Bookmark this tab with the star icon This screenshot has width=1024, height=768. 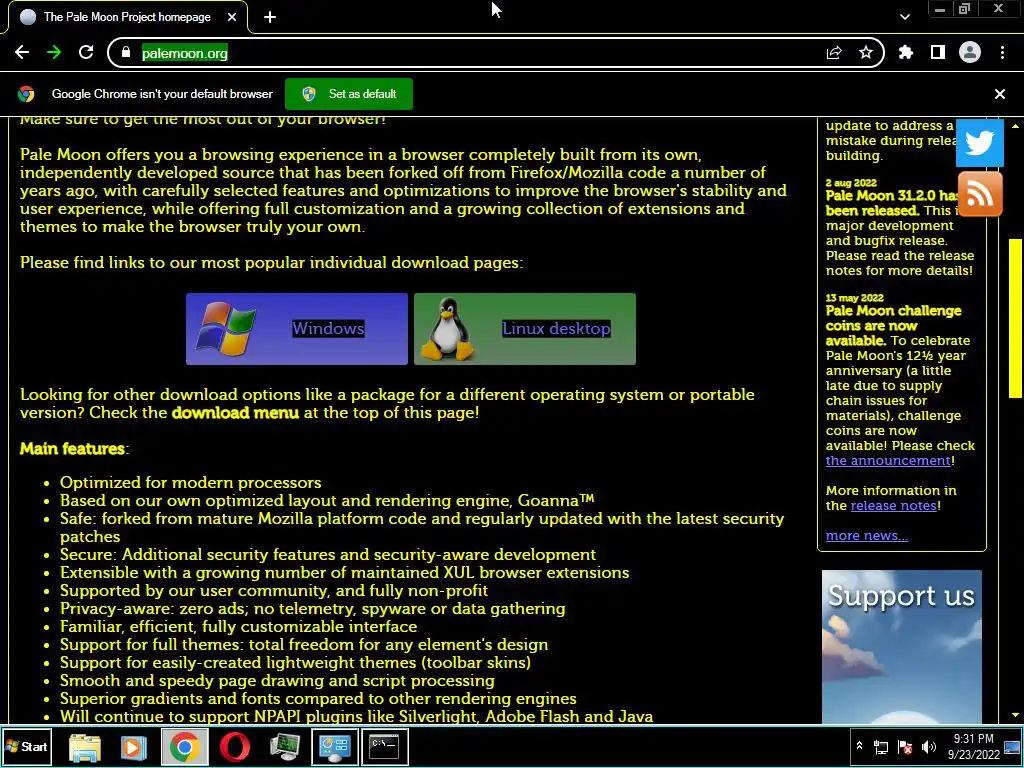tap(866, 53)
